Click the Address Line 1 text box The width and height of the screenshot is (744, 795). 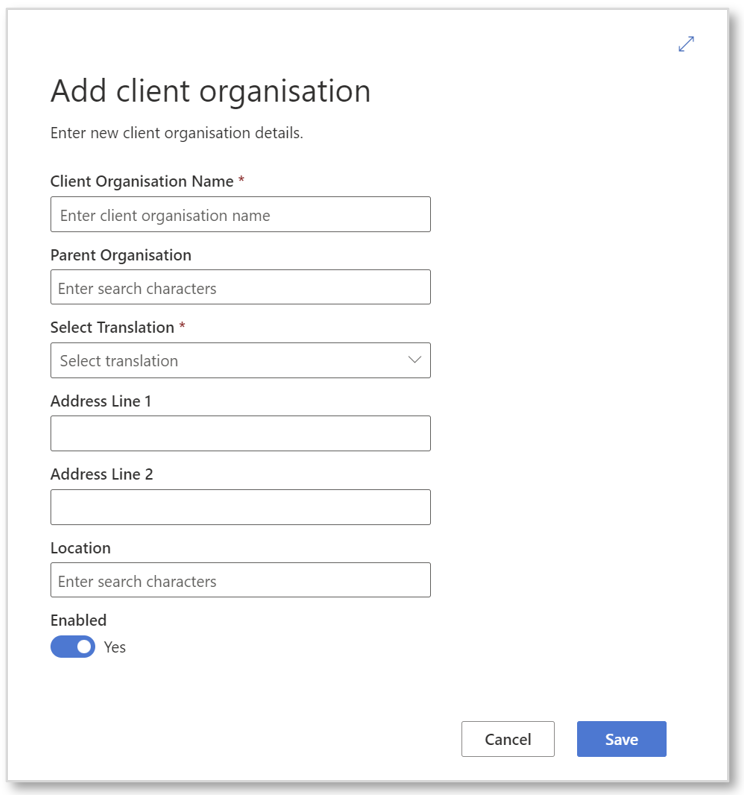[240, 433]
